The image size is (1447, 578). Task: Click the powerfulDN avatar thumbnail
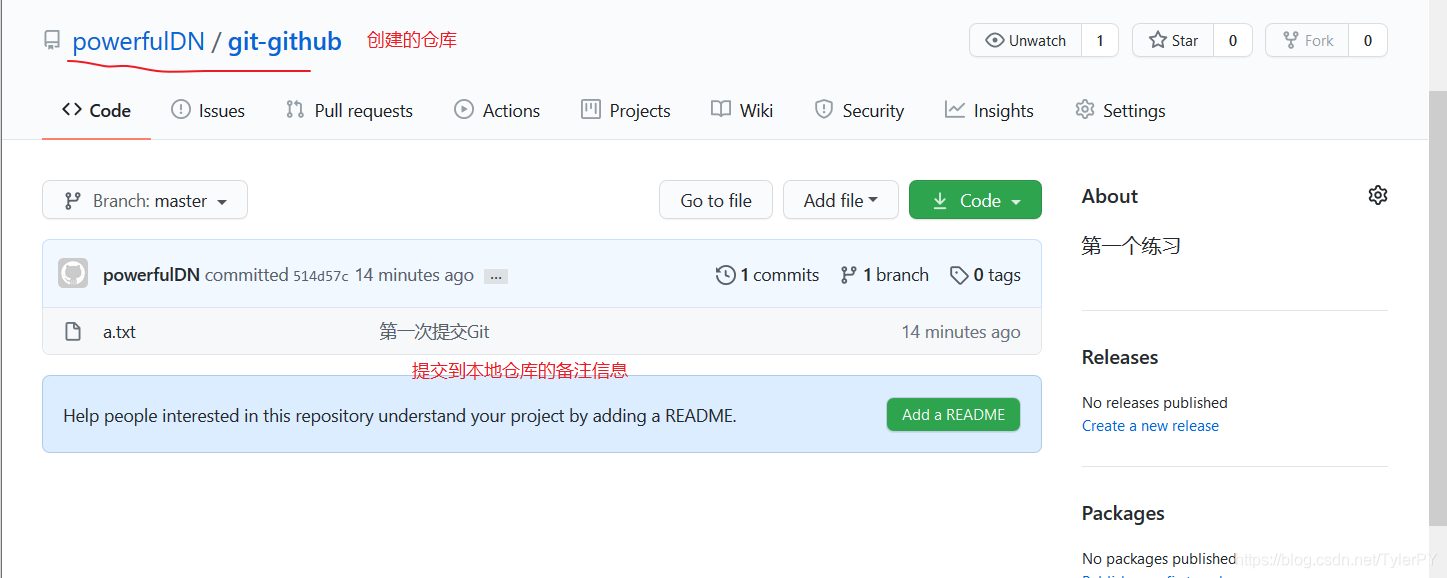(x=73, y=274)
